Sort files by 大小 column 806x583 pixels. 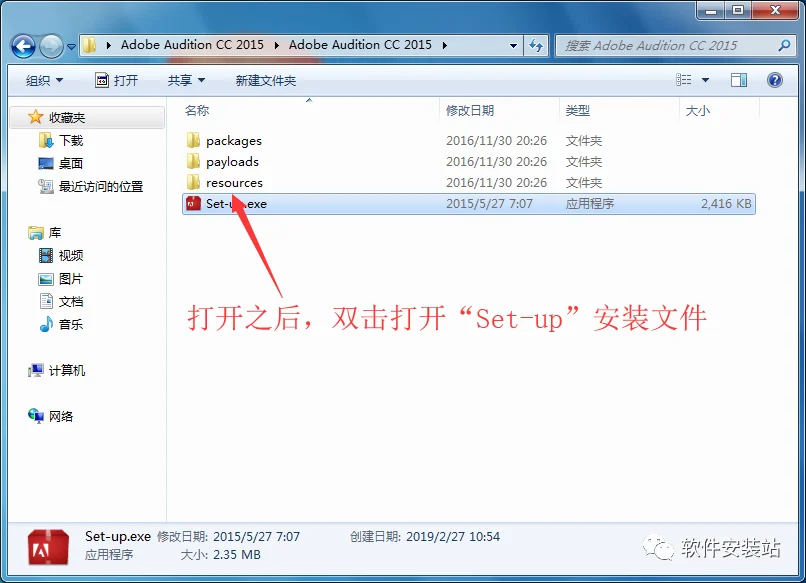pyautogui.click(x=698, y=111)
